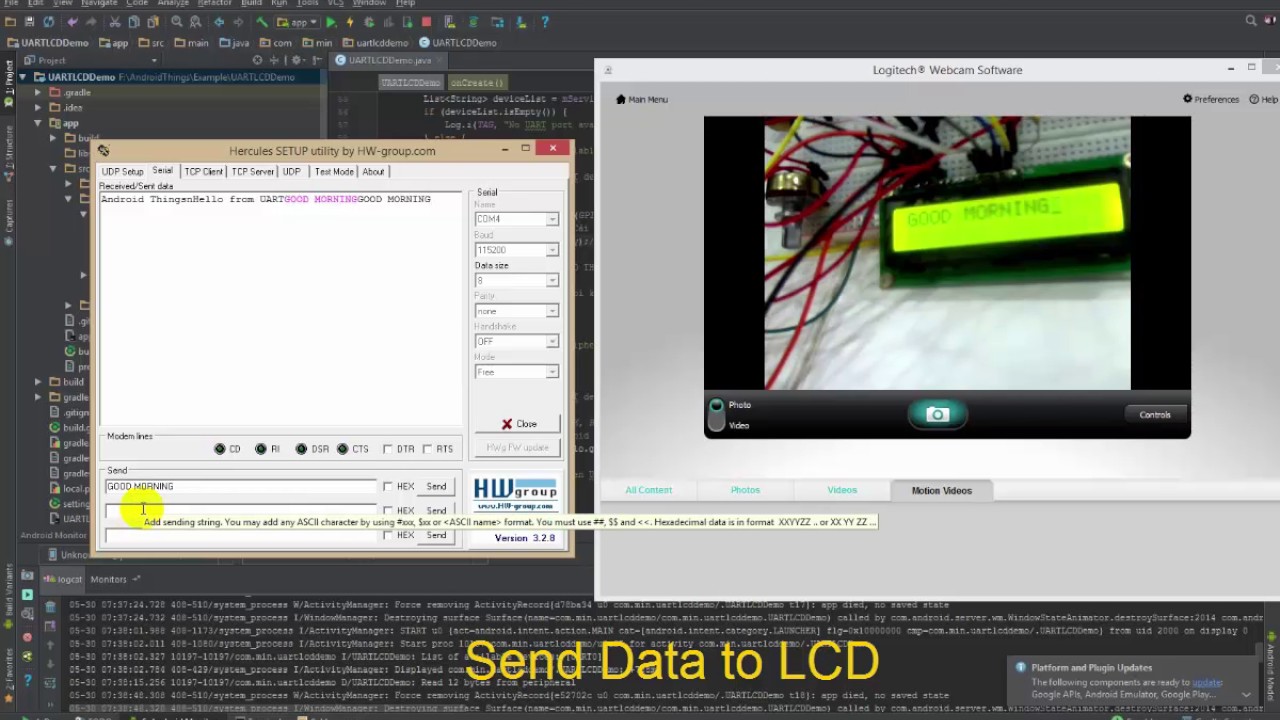The height and width of the screenshot is (720, 1280).
Task: Toggle the DTR modem line checkbox
Action: (x=388, y=449)
